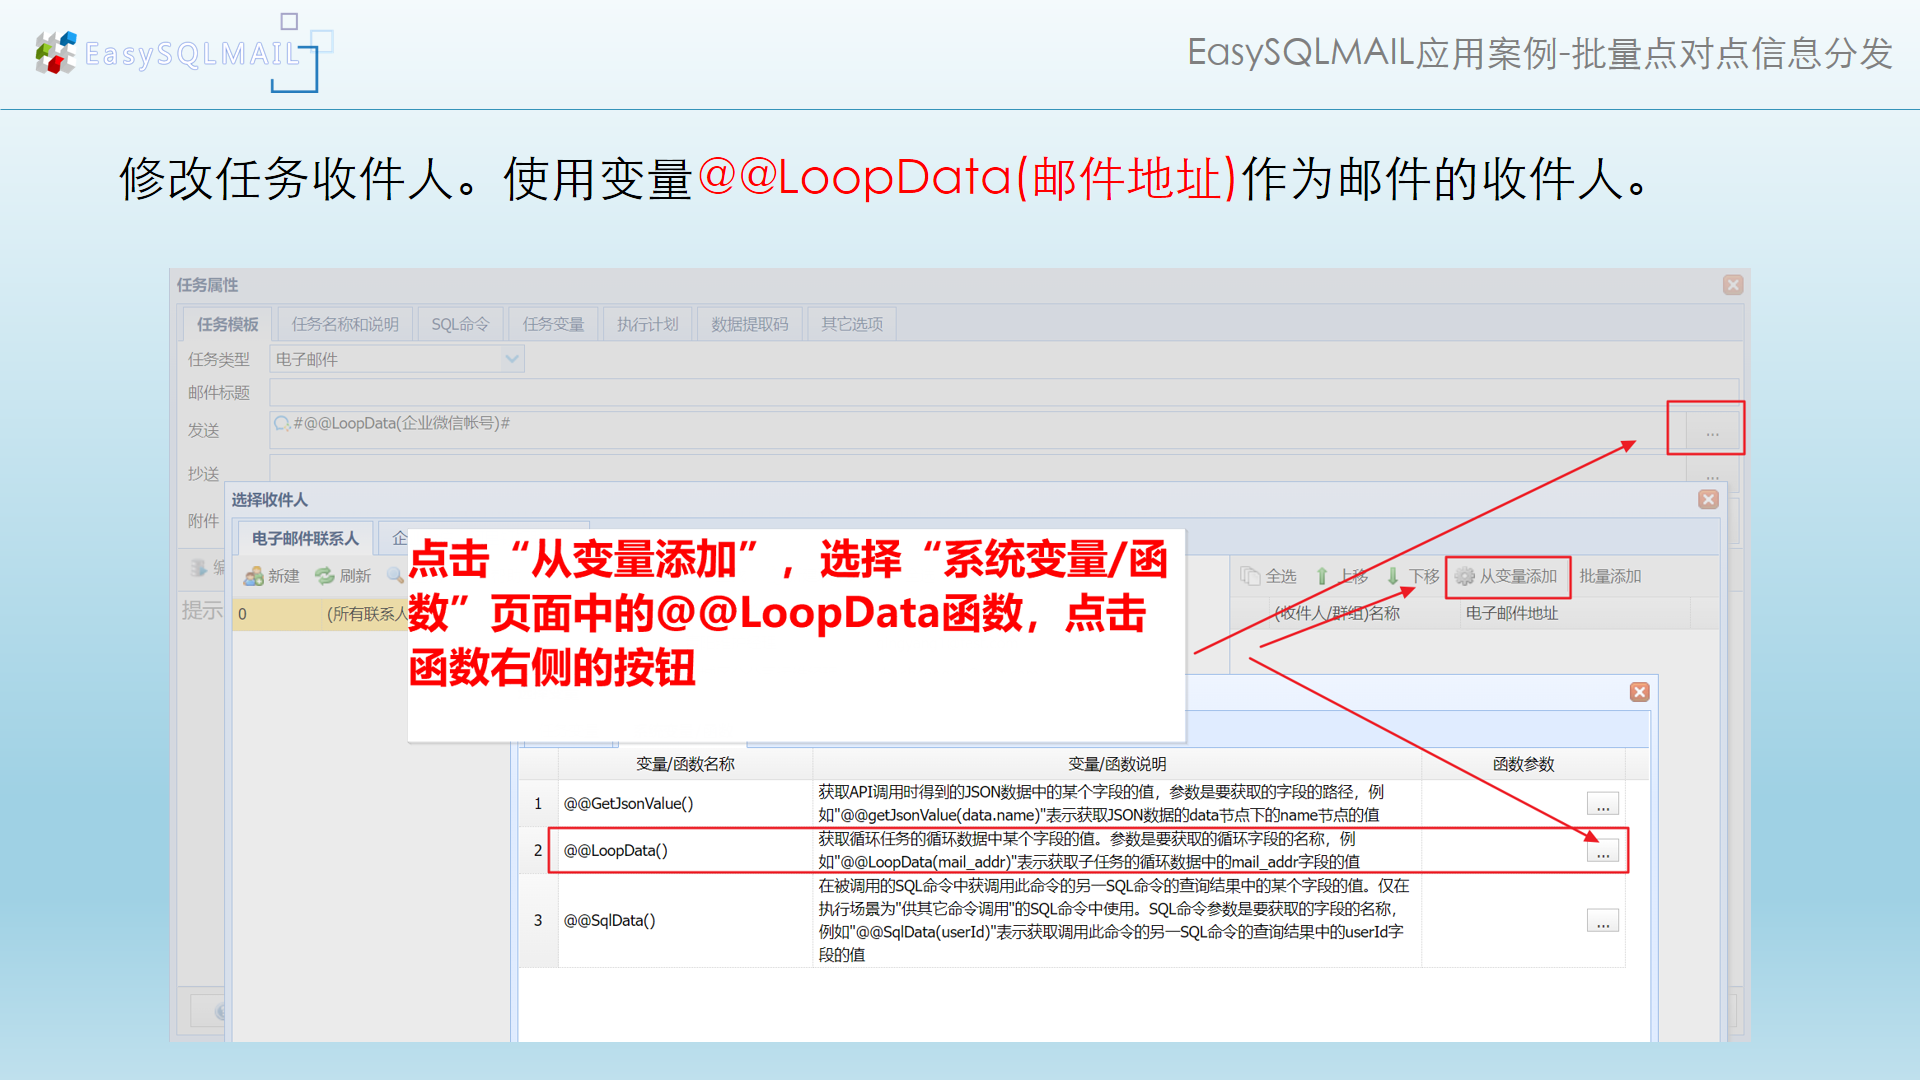
Task: Click the ellipsis button beside 发送 field
Action: pyautogui.click(x=1712, y=433)
